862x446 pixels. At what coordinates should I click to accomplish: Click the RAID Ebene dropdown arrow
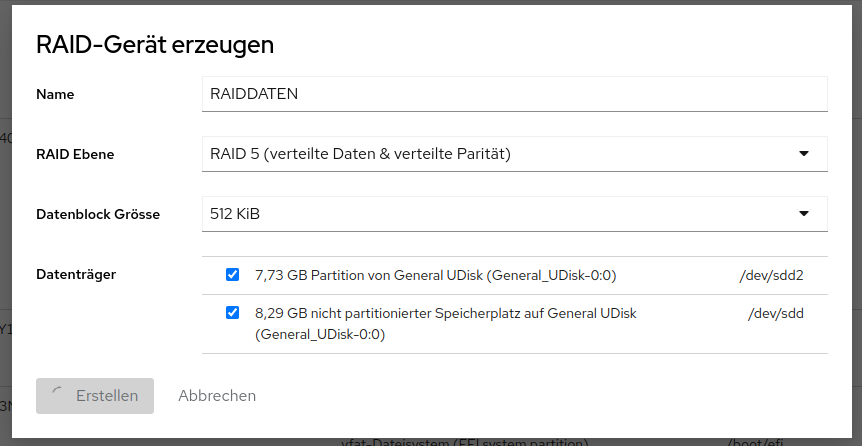point(804,154)
